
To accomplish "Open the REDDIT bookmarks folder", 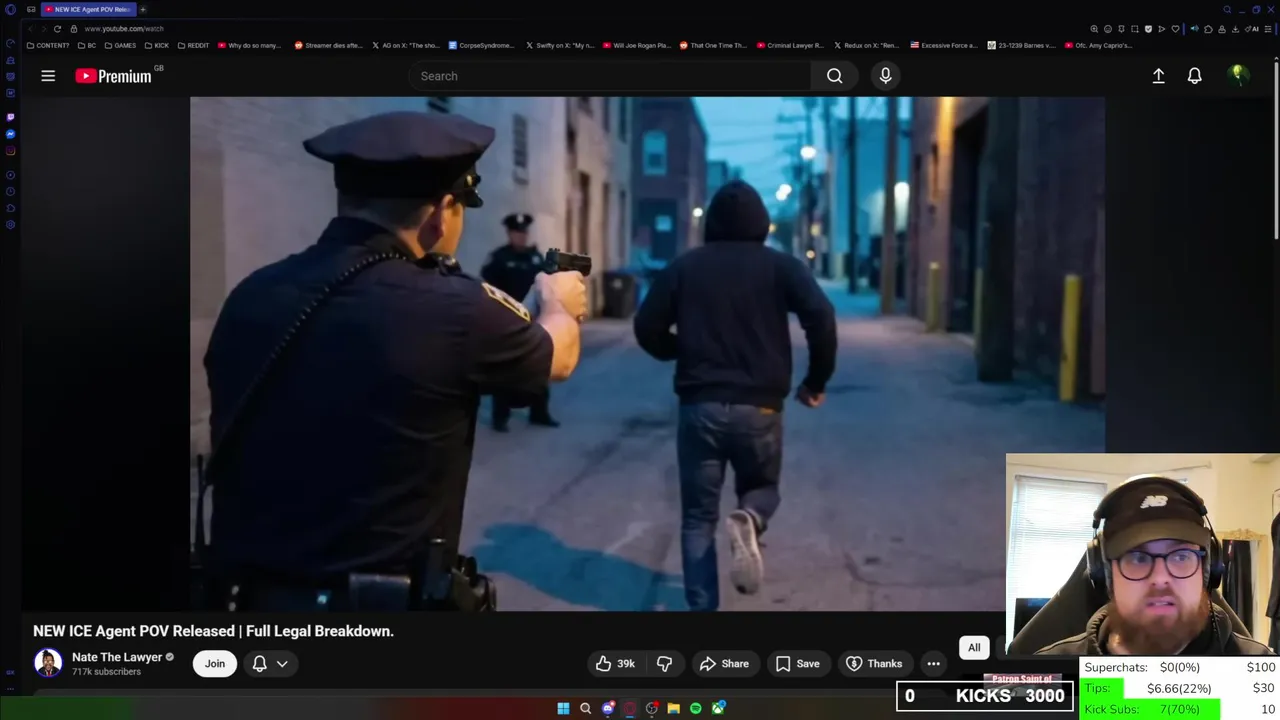I will tap(193, 45).
